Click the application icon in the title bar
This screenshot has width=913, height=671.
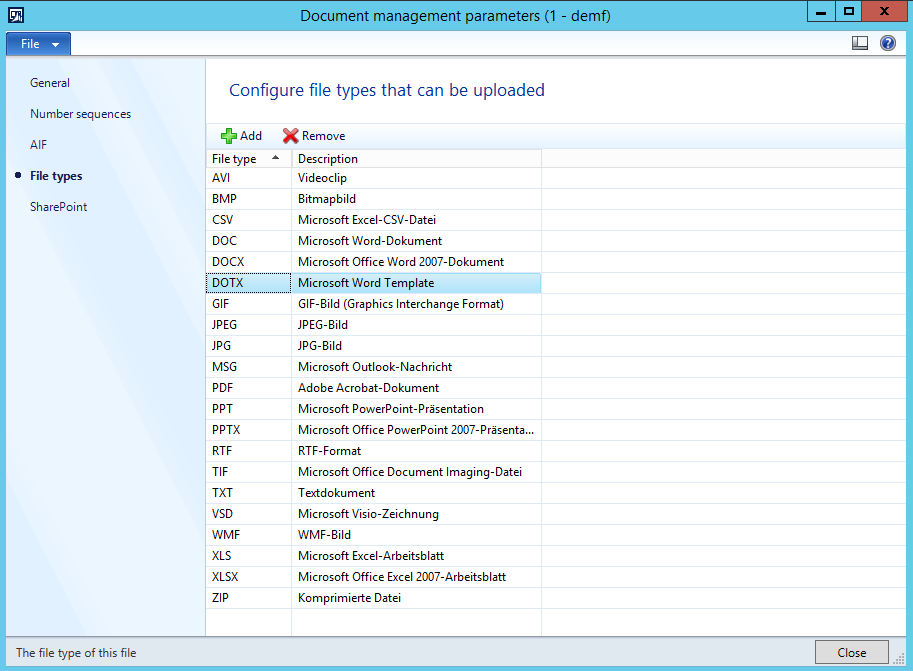(x=16, y=13)
